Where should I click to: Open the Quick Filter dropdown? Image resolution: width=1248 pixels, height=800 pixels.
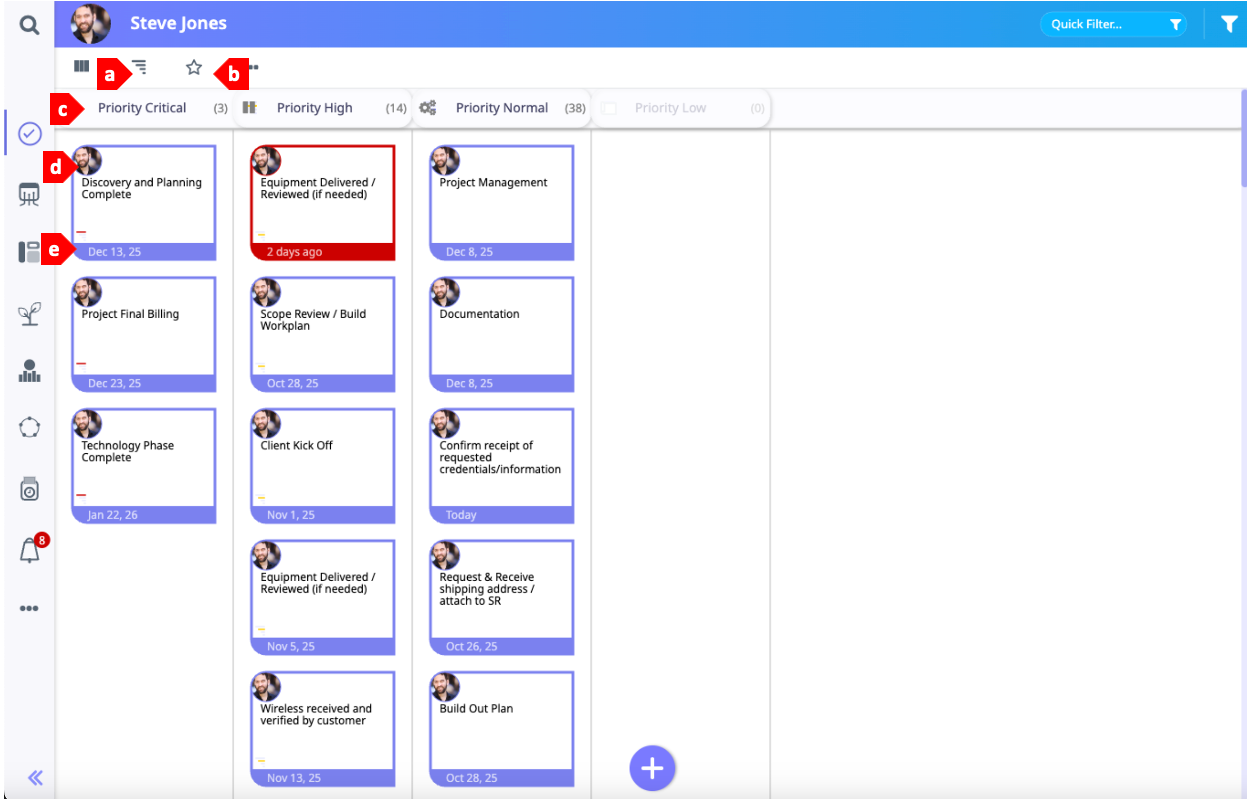point(1113,24)
